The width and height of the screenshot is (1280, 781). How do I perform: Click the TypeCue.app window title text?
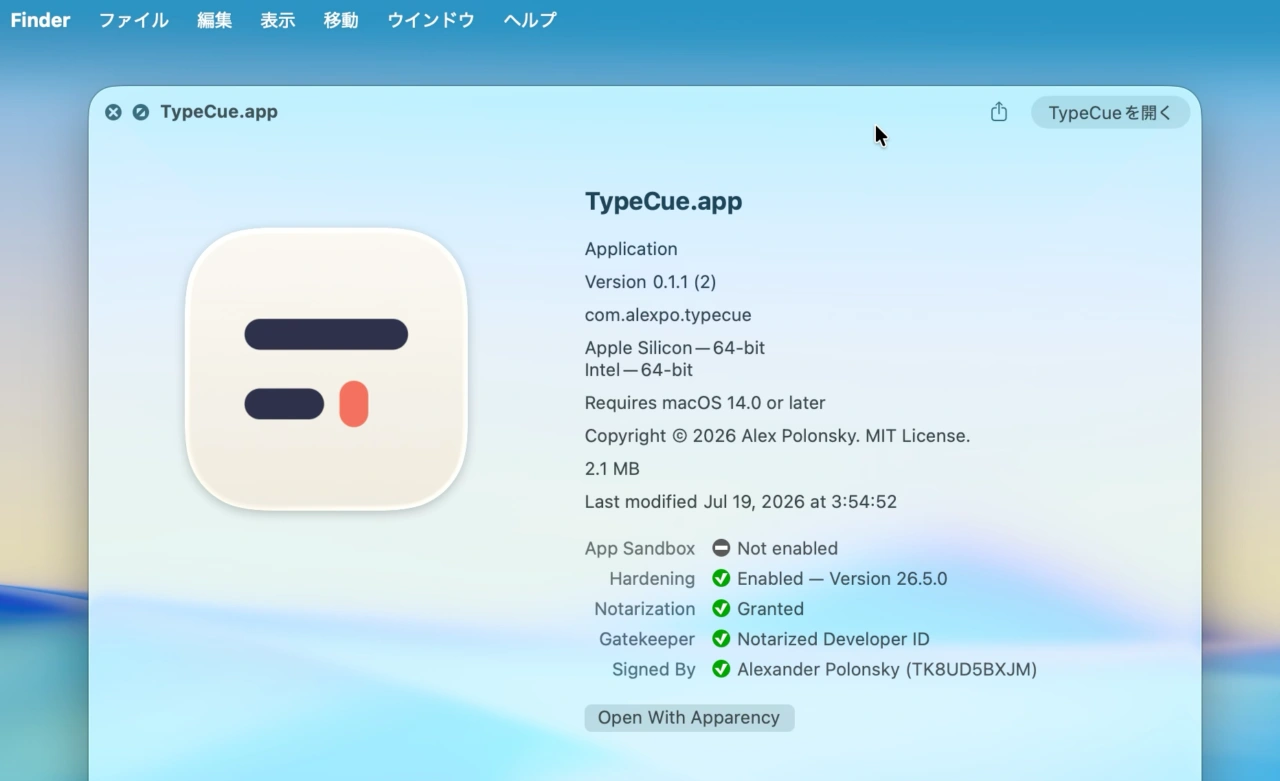pos(219,112)
